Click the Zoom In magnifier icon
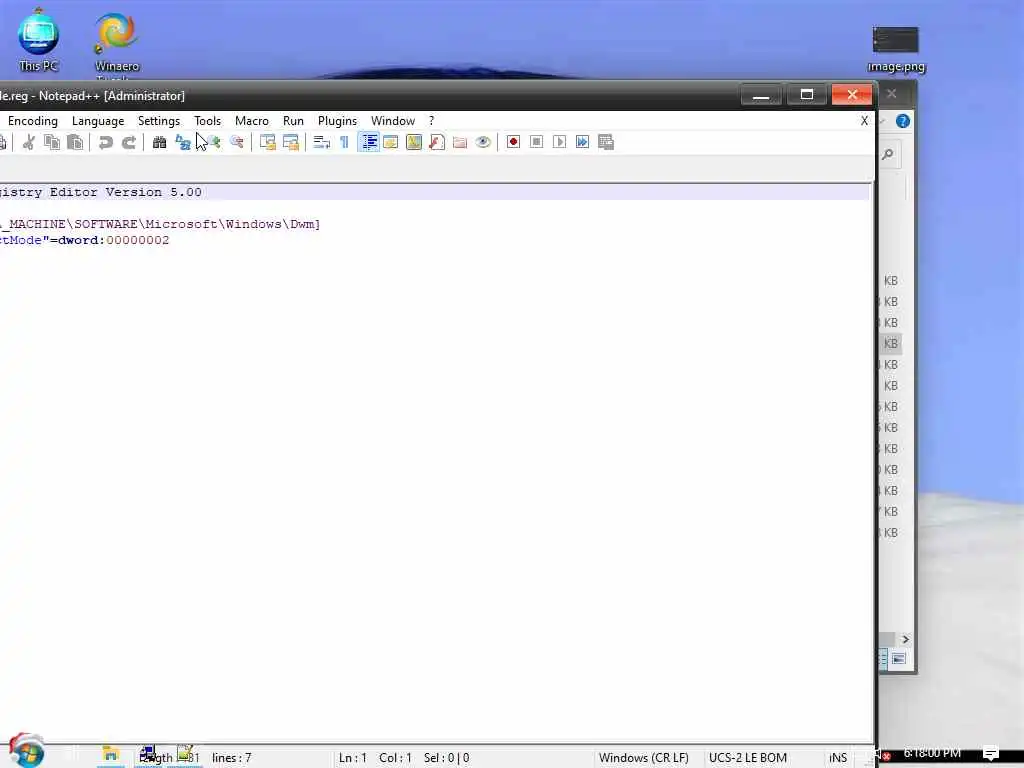Viewport: 1024px width, 768px height. point(214,142)
